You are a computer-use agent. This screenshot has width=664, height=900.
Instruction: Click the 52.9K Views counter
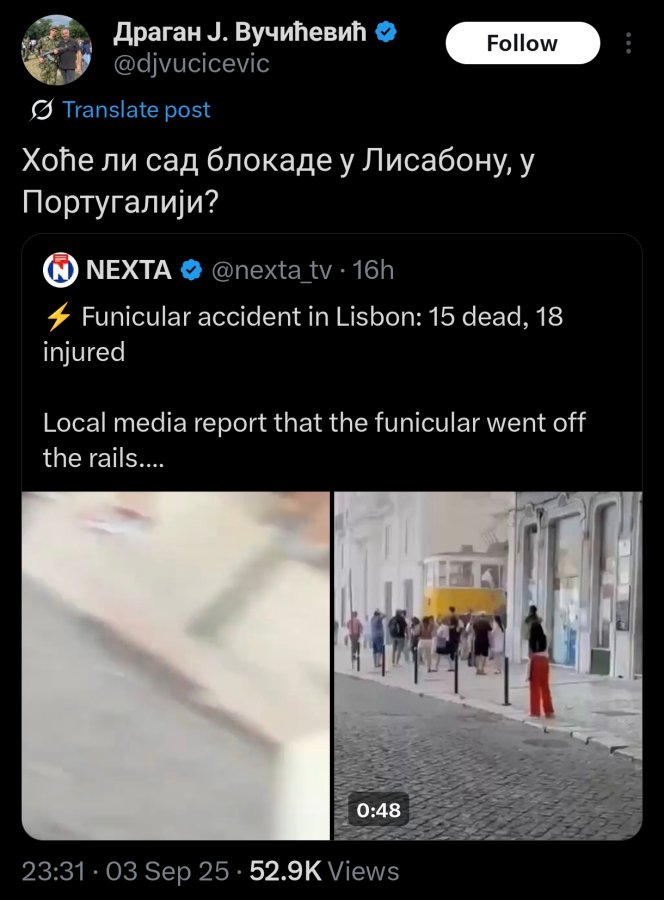click(324, 871)
